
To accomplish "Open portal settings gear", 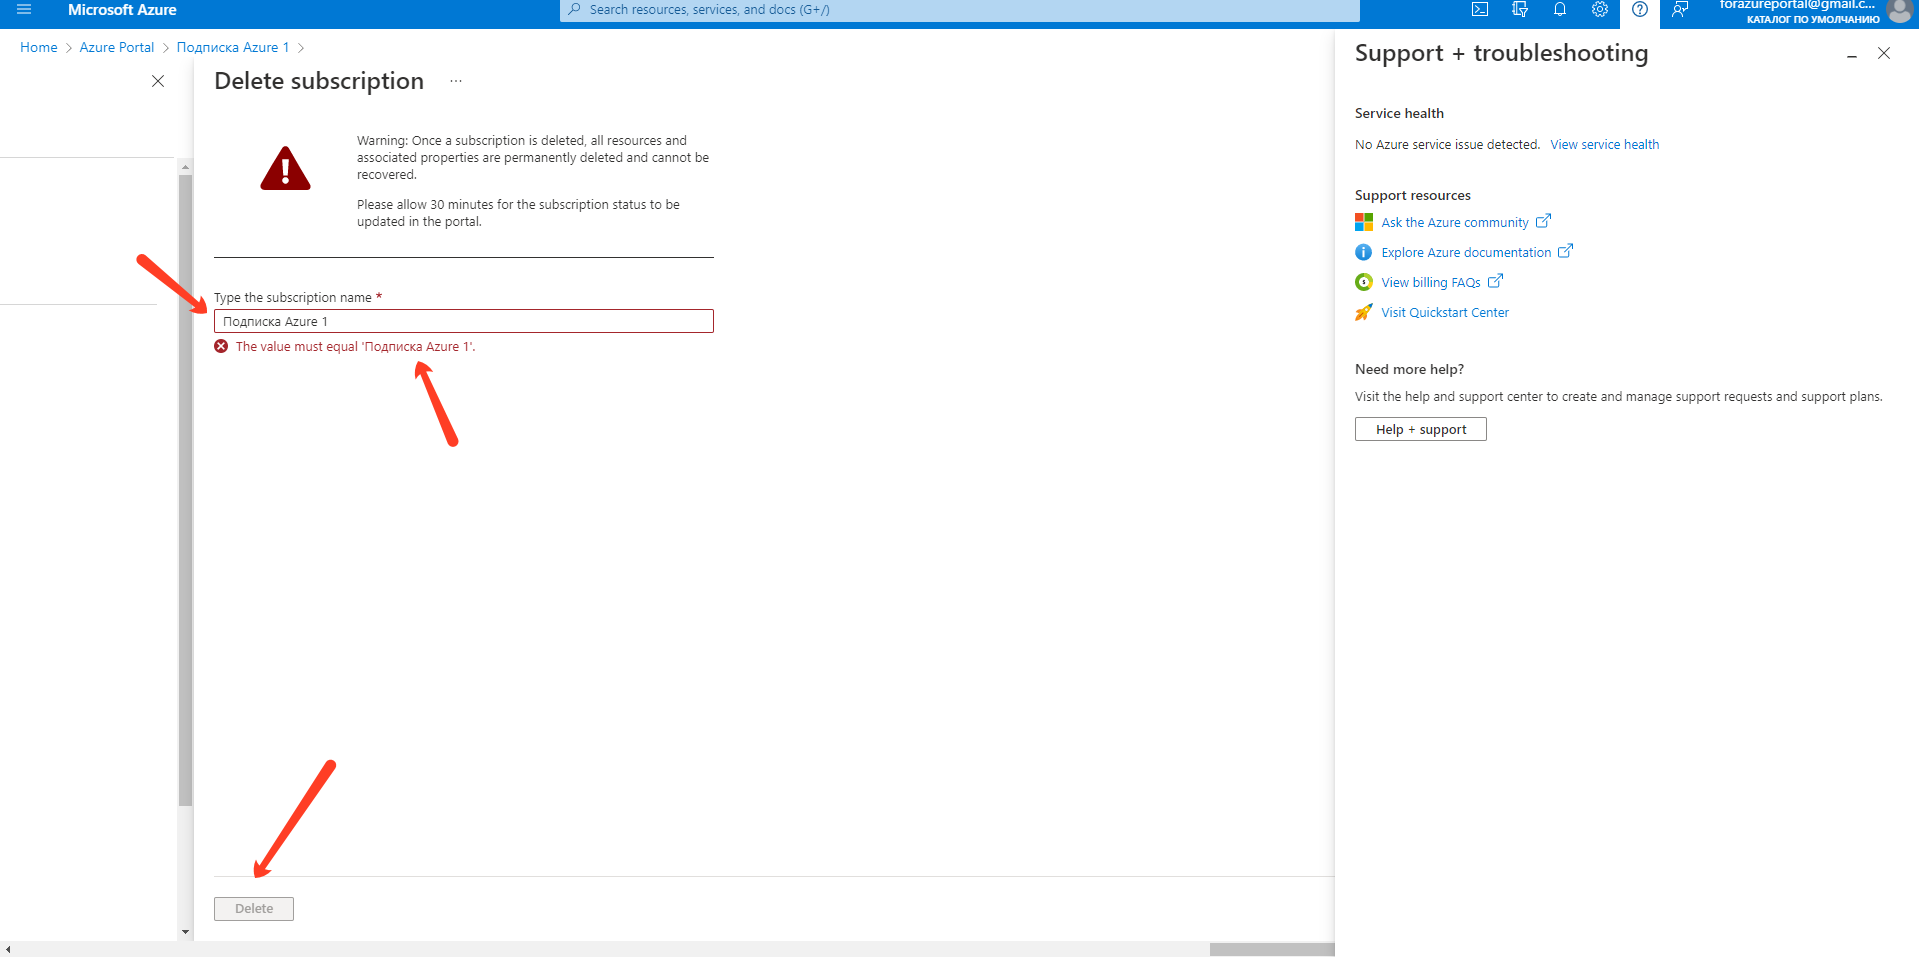I will coord(1599,9).
